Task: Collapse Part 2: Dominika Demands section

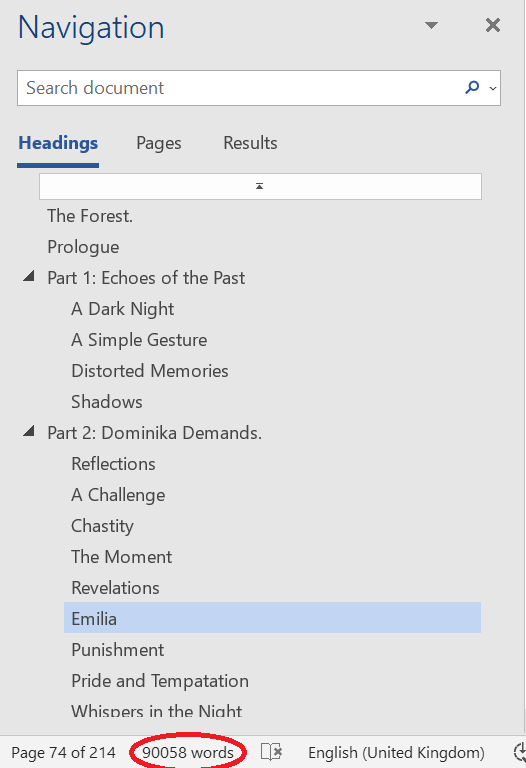Action: pos(29,432)
